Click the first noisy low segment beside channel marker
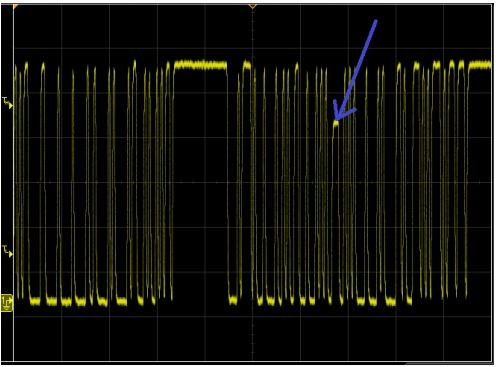 point(35,301)
